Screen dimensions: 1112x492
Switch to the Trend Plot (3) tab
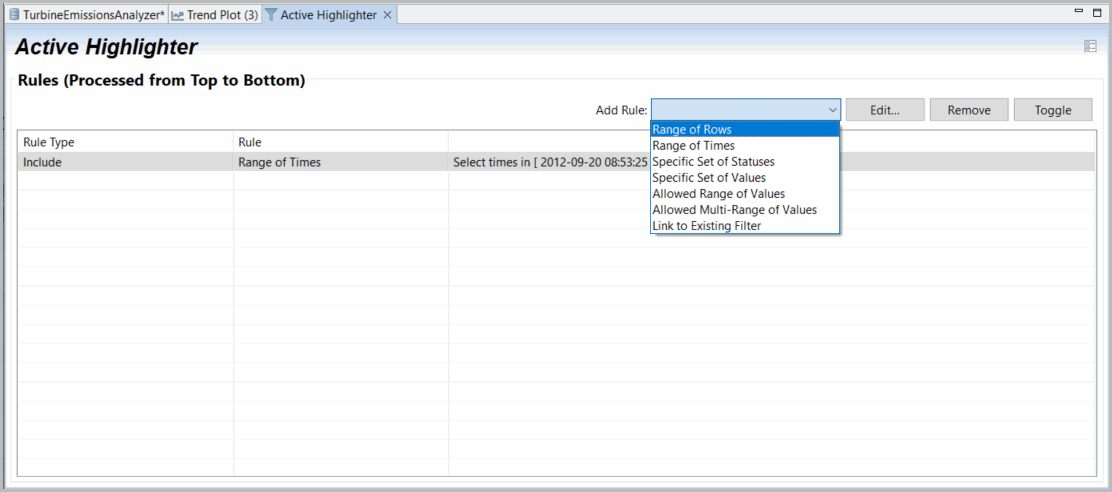[222, 16]
